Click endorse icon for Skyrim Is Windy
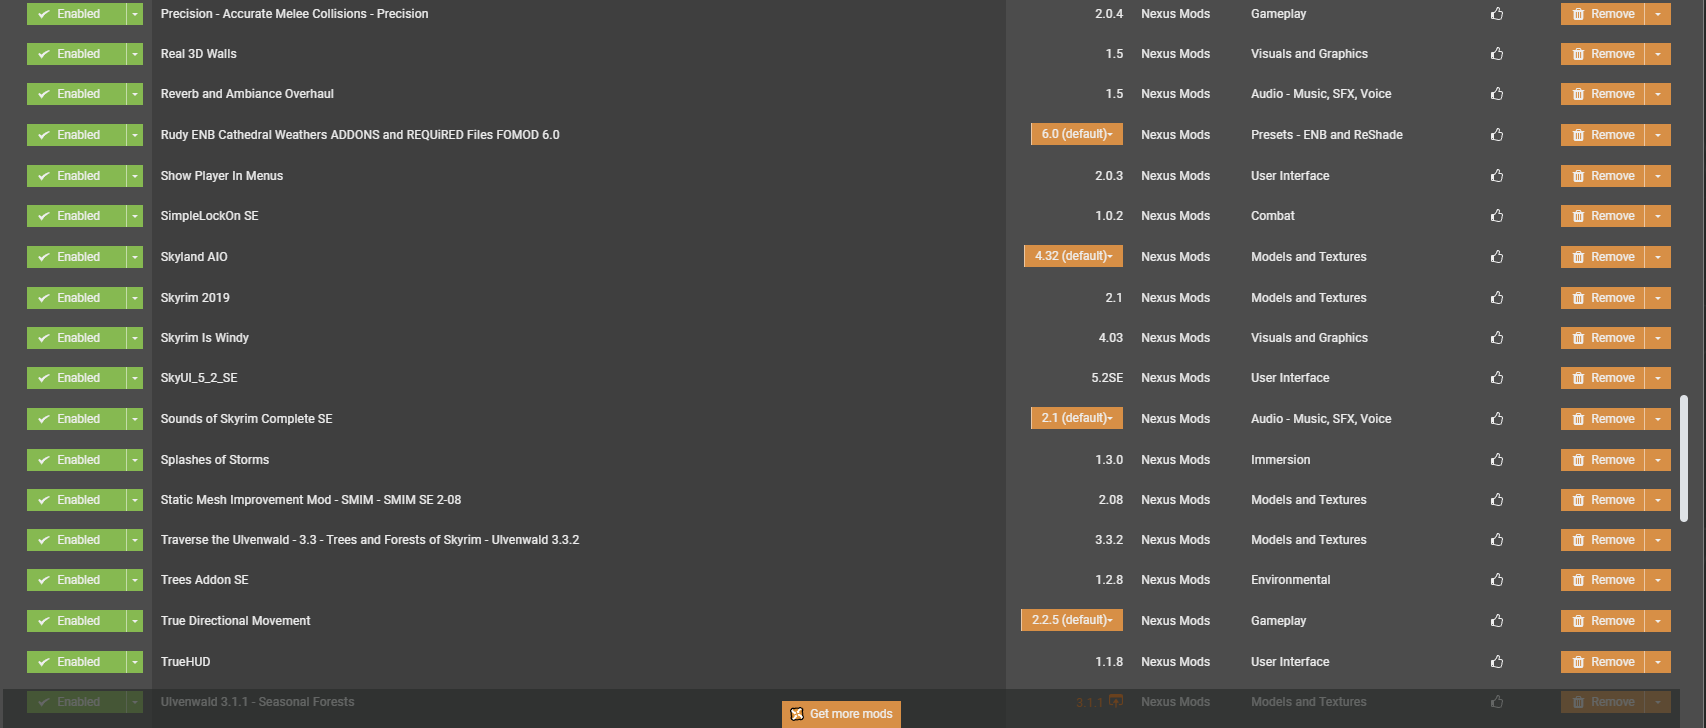The height and width of the screenshot is (728, 1706). 1496,338
